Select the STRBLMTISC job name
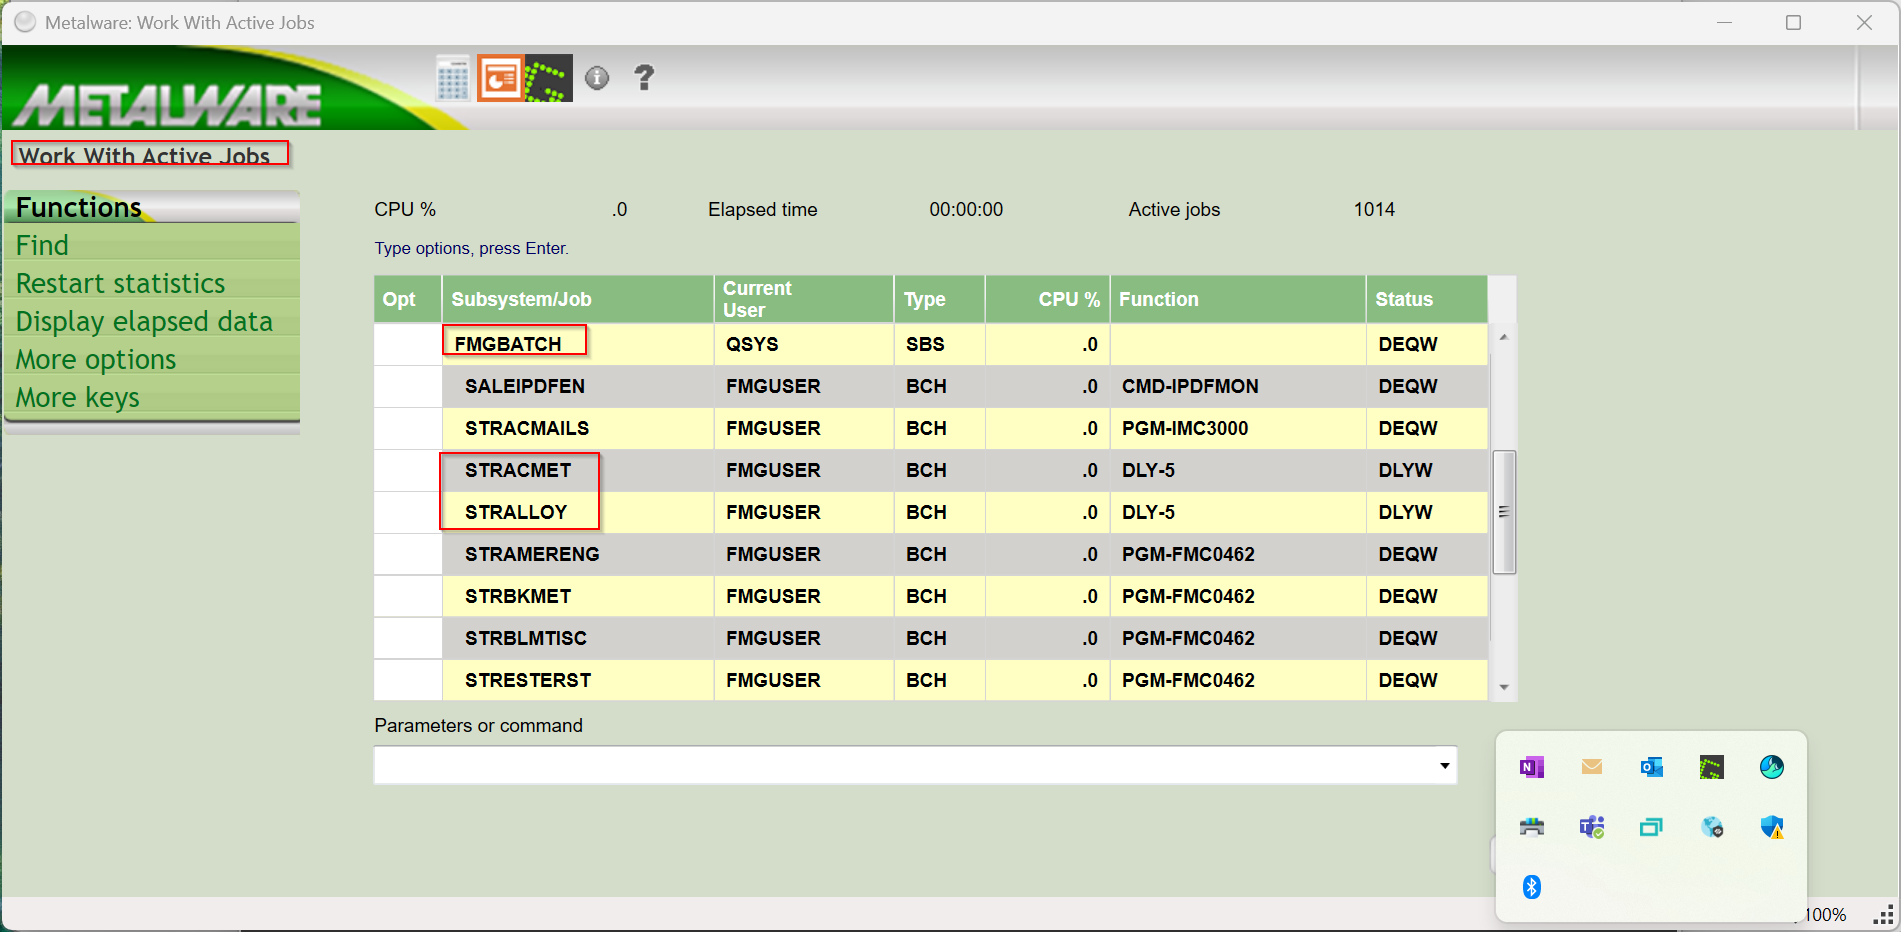Screen dimensions: 1901x932 pyautogui.click(x=526, y=638)
